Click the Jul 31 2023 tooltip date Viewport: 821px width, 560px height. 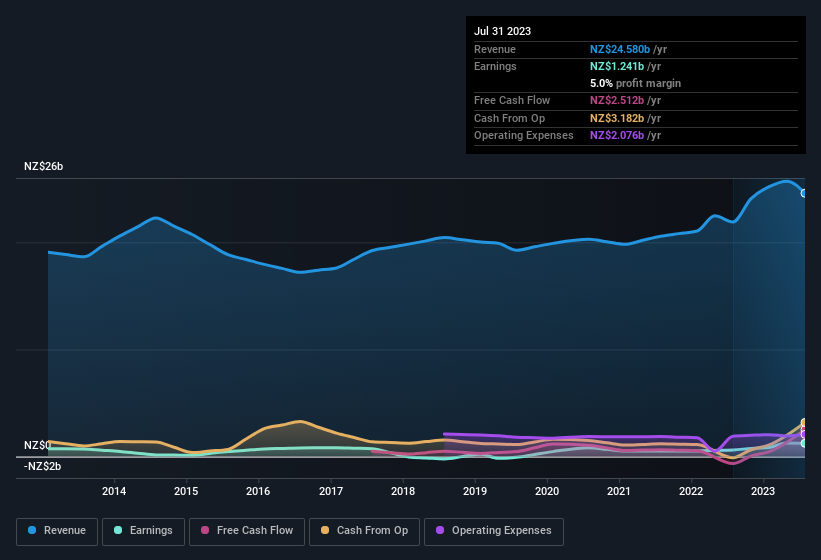[x=503, y=31]
